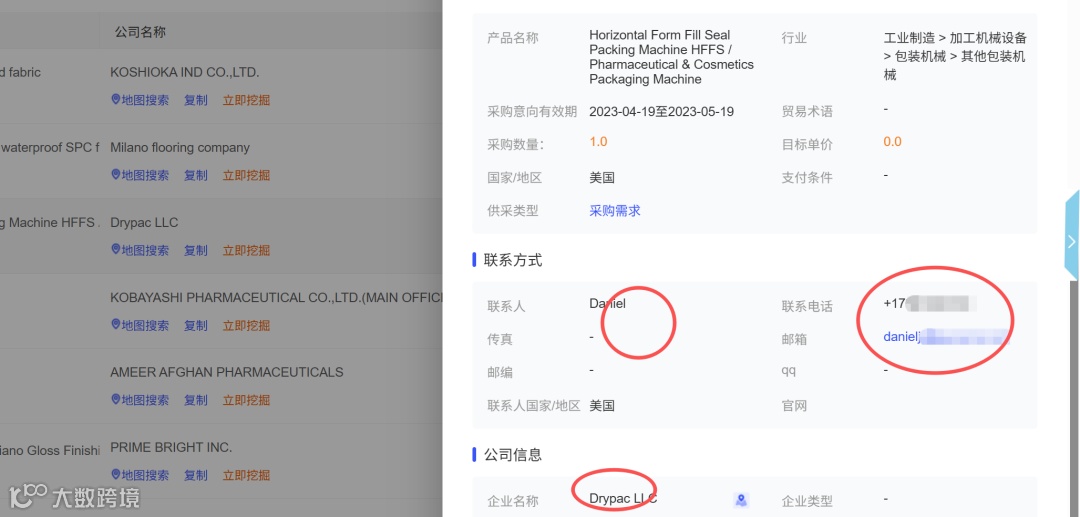Click 立即挖掘 under Drypac LLC in list
This screenshot has height=517, width=1080.
(246, 250)
